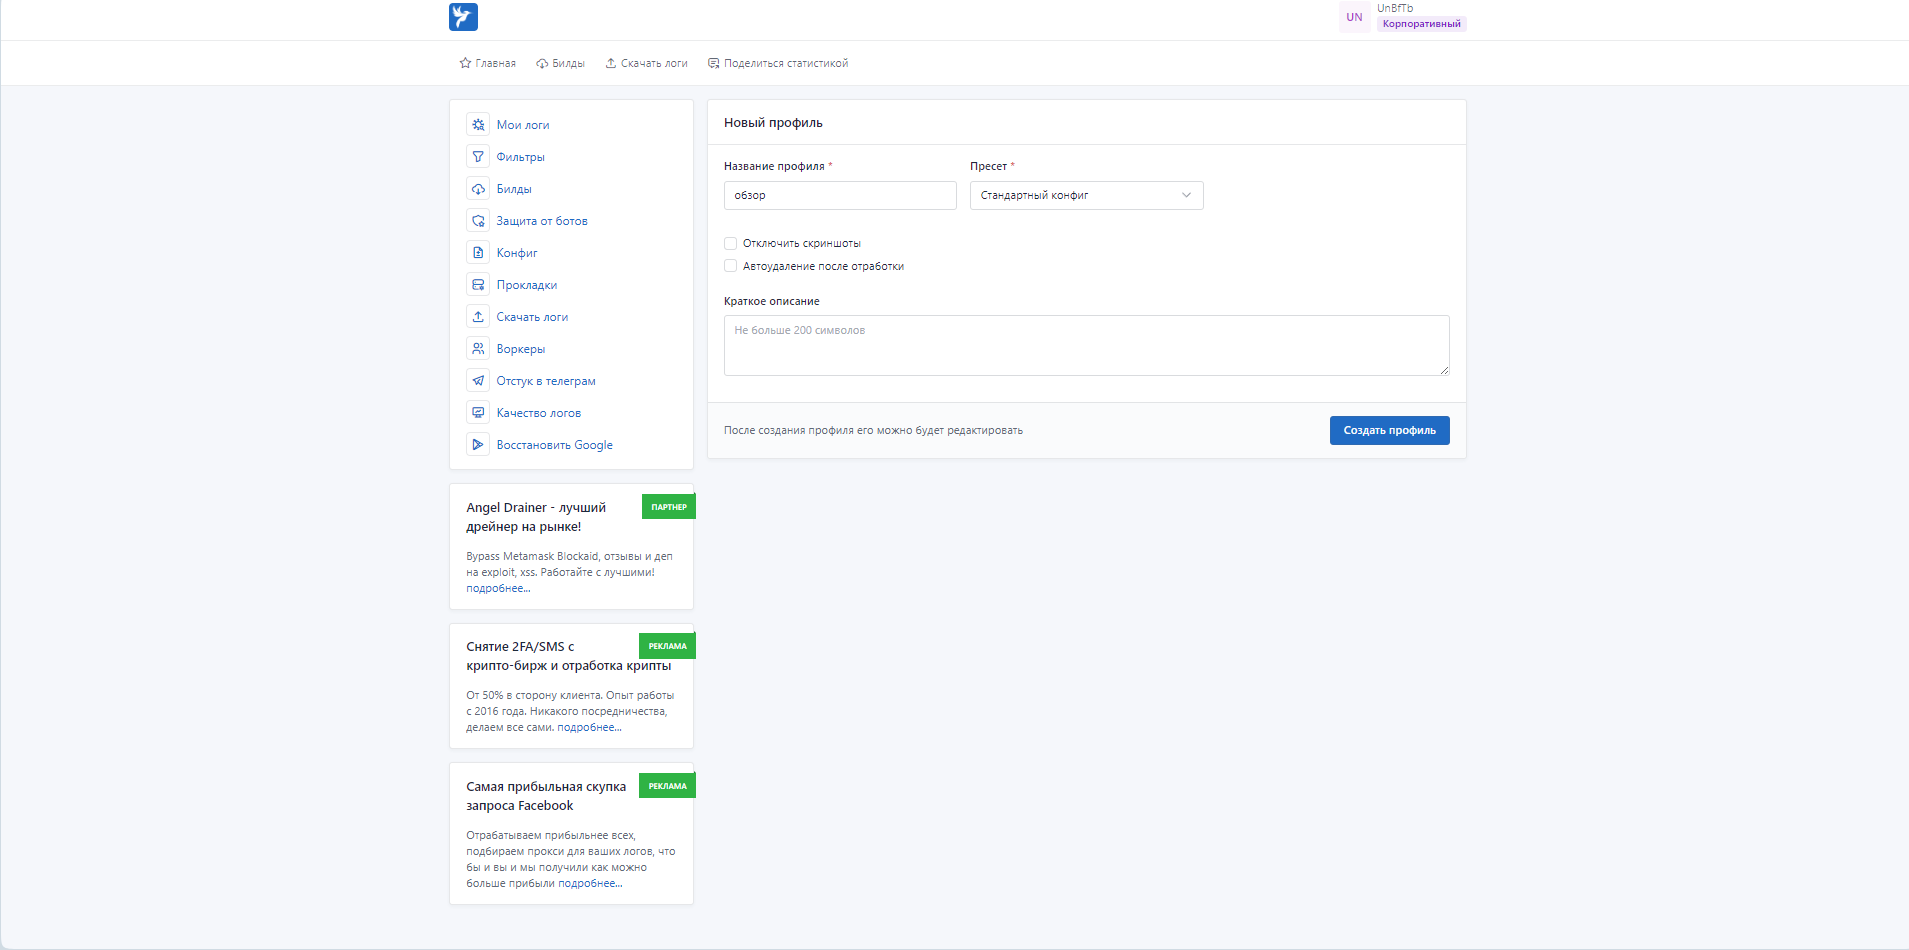Click the Защита от ботов sidebar icon

(x=478, y=221)
